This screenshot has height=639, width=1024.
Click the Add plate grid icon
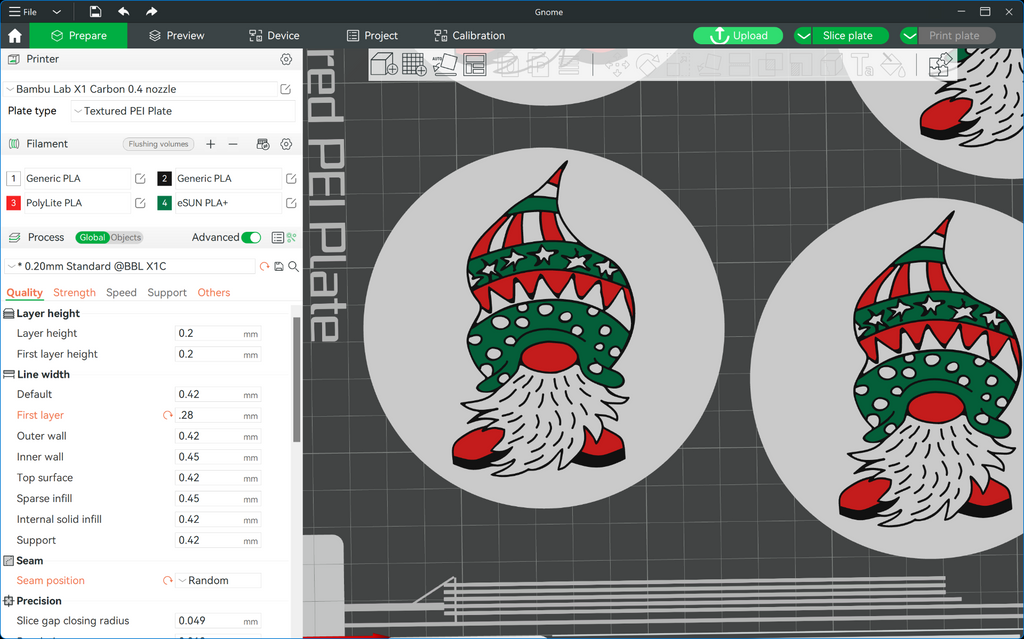[x=414, y=65]
